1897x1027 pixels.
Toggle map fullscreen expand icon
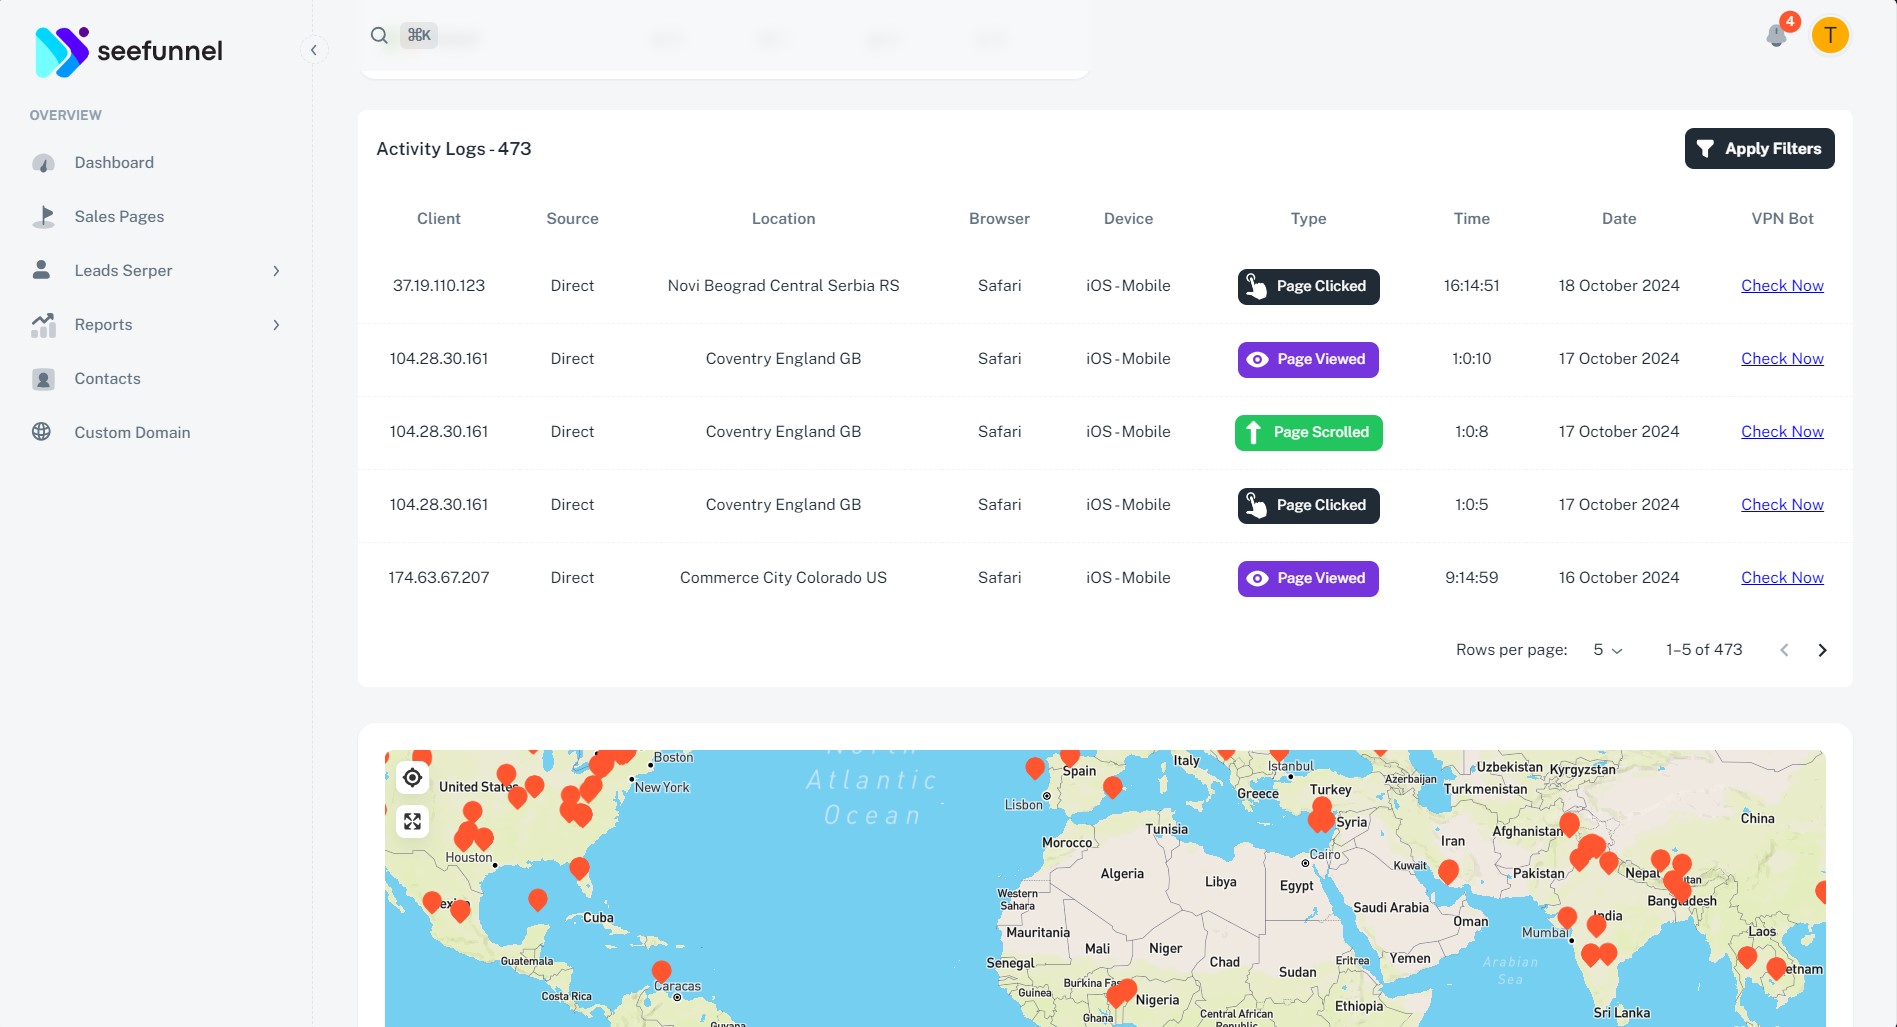pyautogui.click(x=412, y=822)
